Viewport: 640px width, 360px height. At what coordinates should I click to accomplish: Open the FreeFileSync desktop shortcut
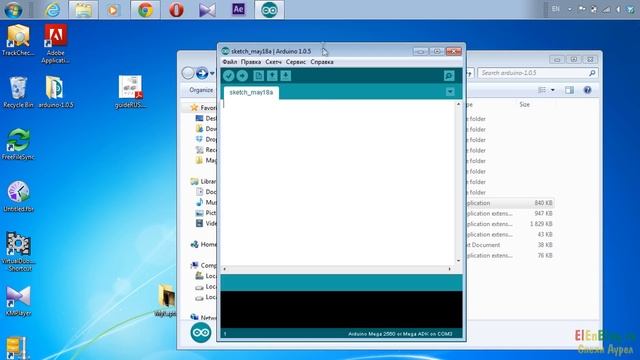click(x=18, y=144)
